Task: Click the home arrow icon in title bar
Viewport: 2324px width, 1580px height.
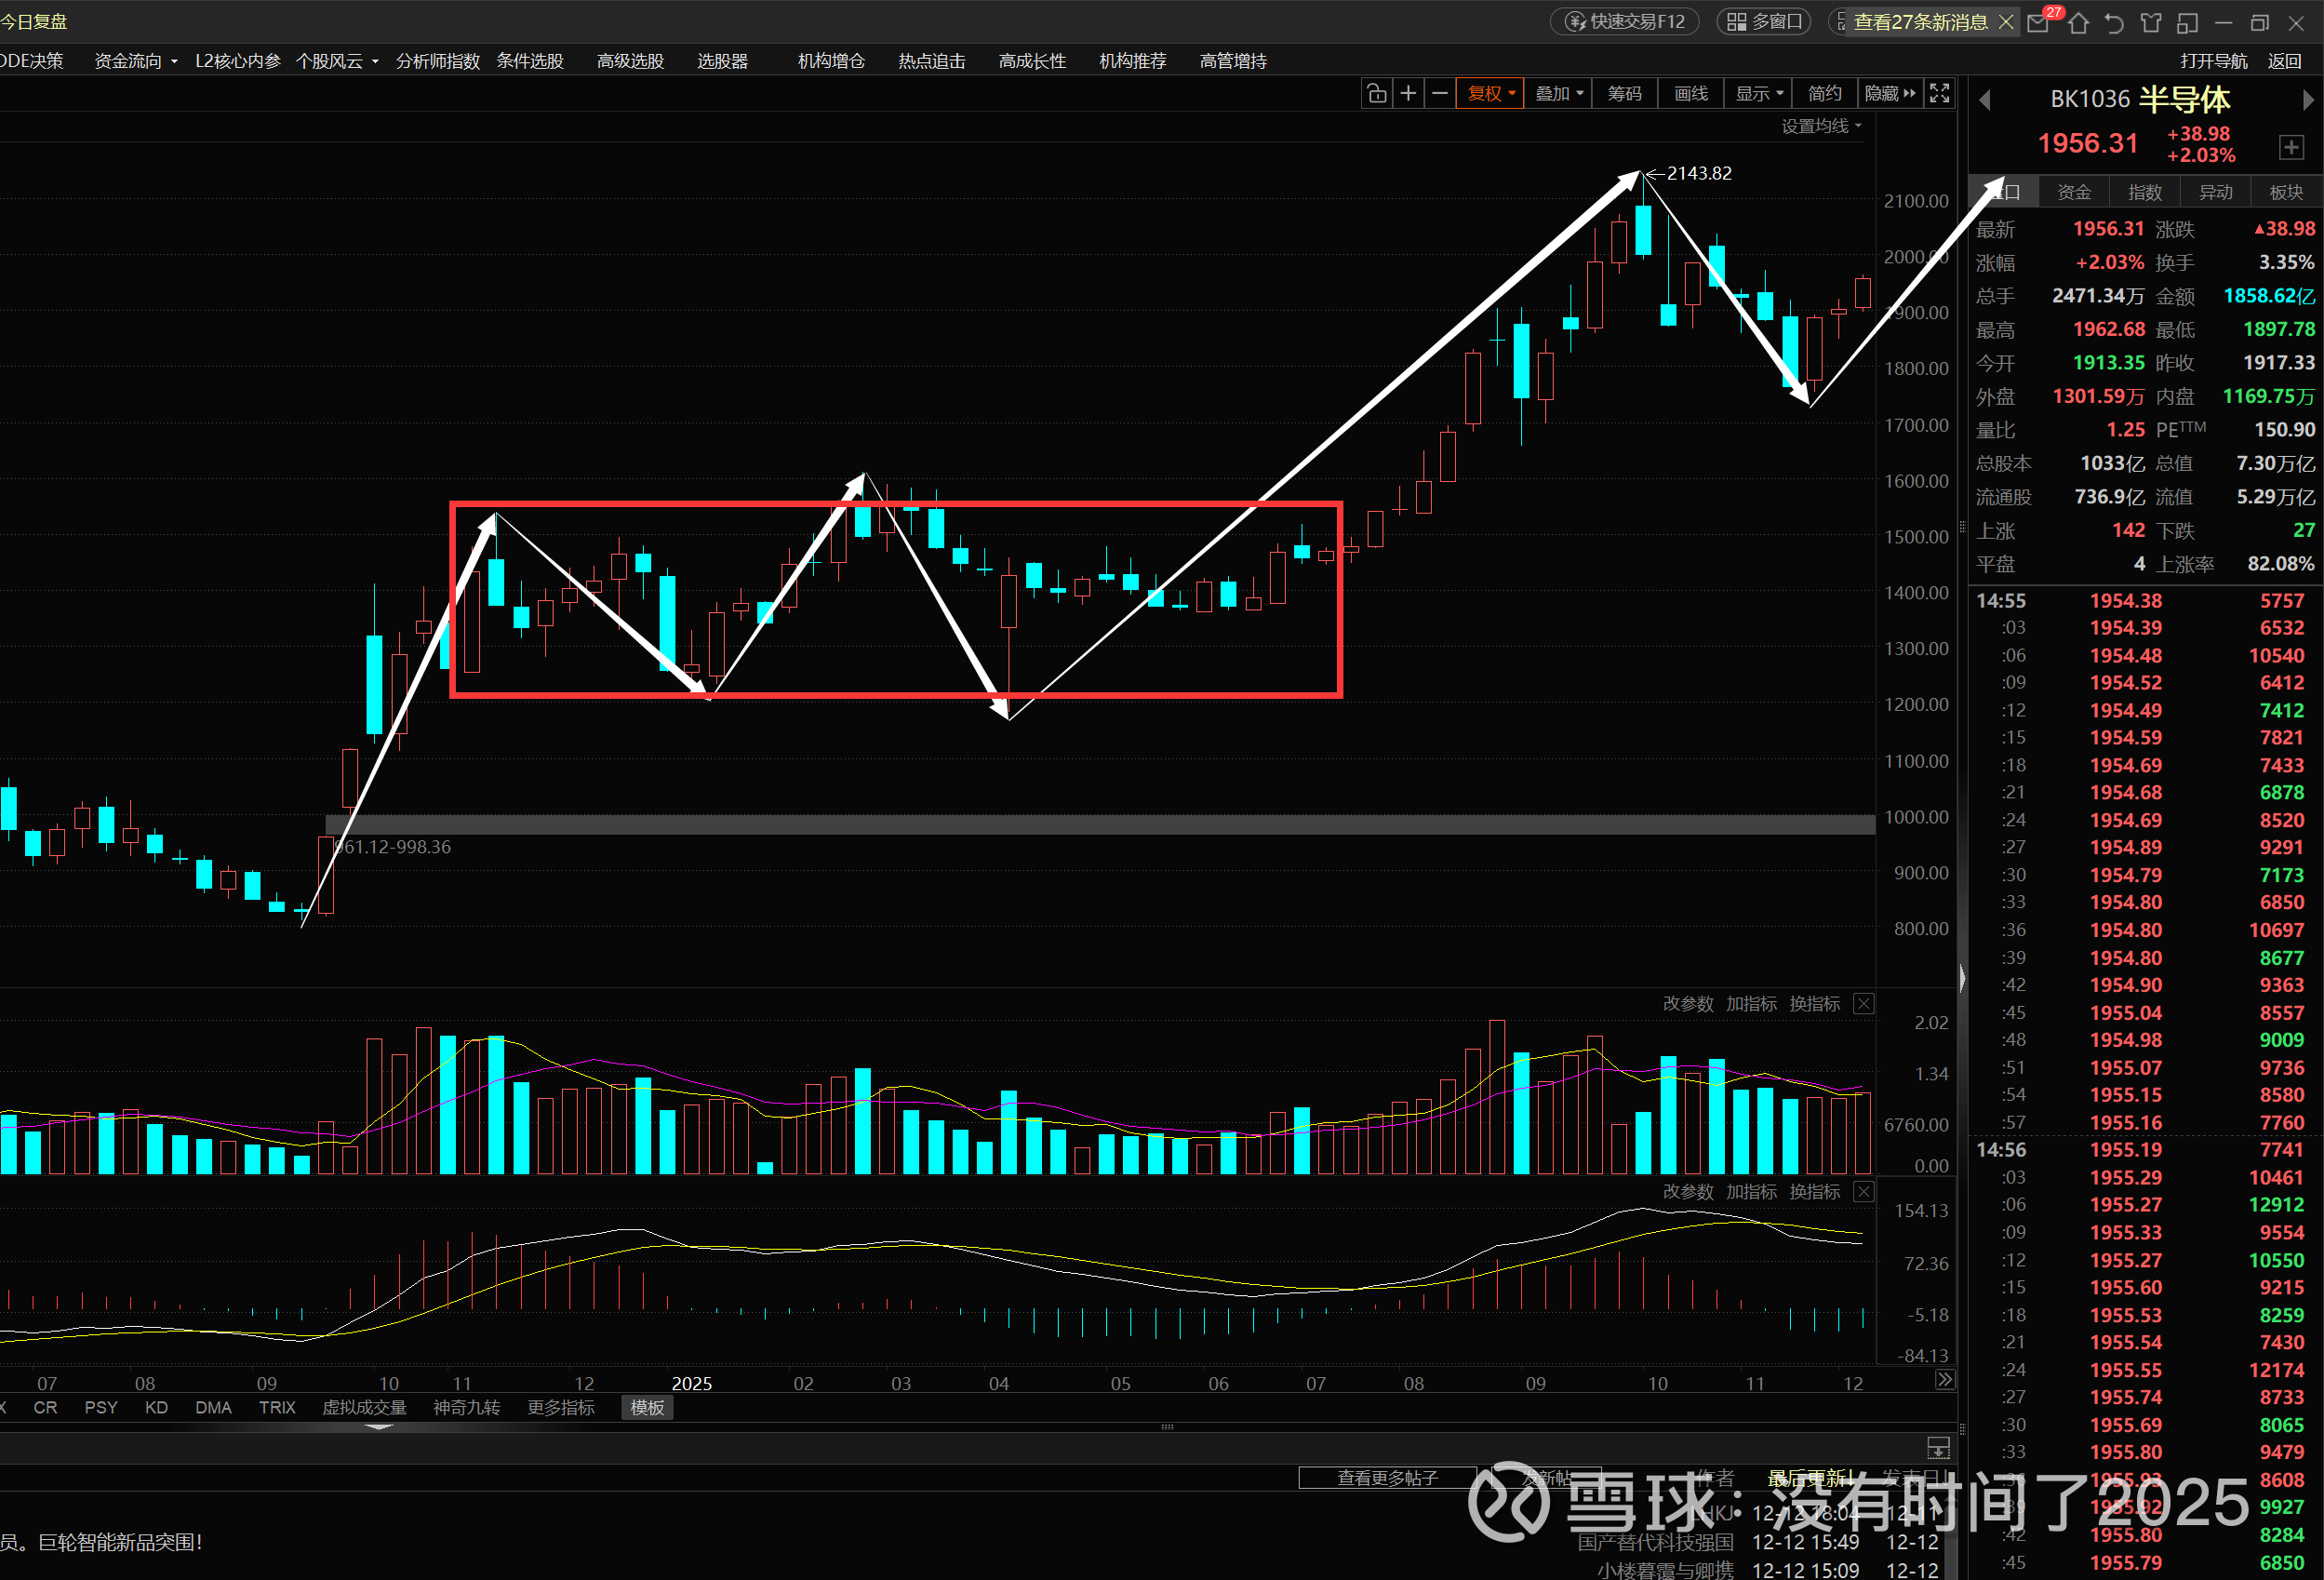Action: (2079, 22)
